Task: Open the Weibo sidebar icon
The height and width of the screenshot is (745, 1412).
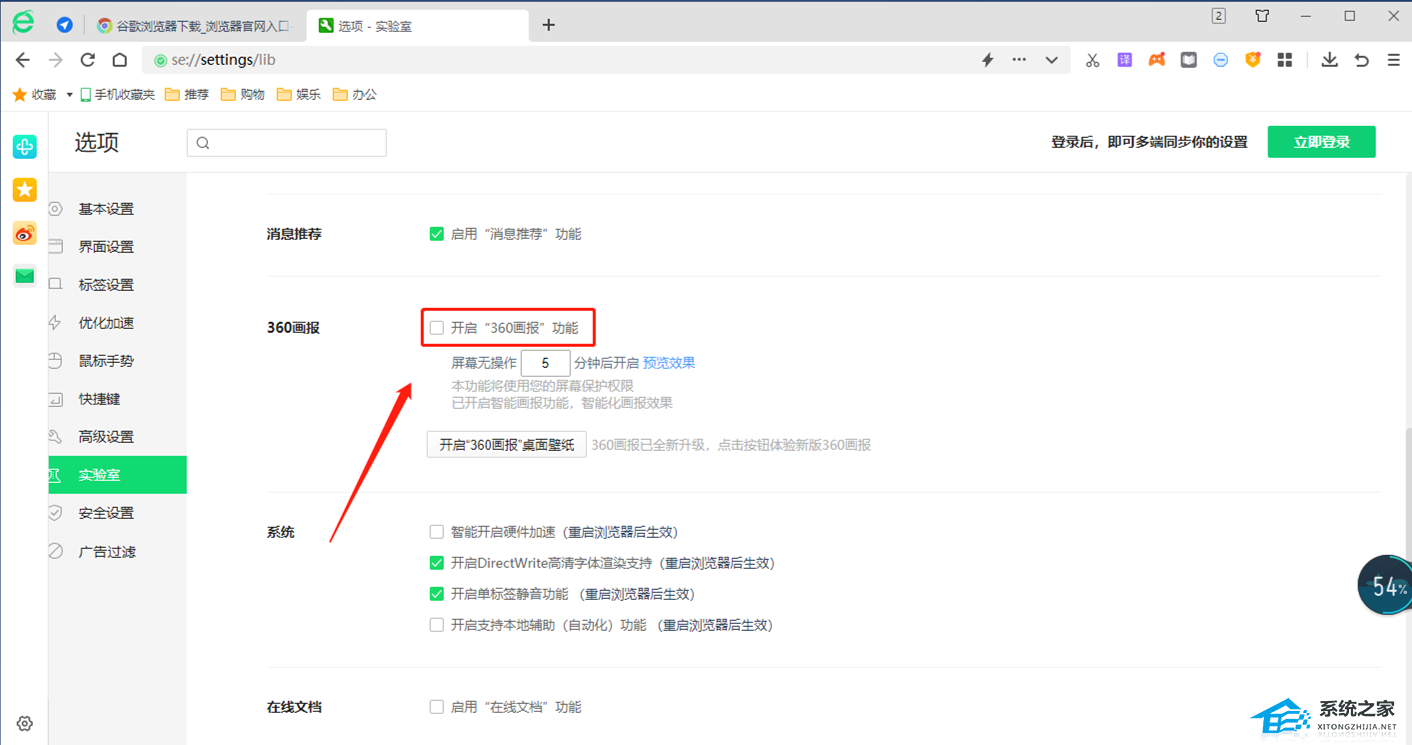Action: [24, 234]
